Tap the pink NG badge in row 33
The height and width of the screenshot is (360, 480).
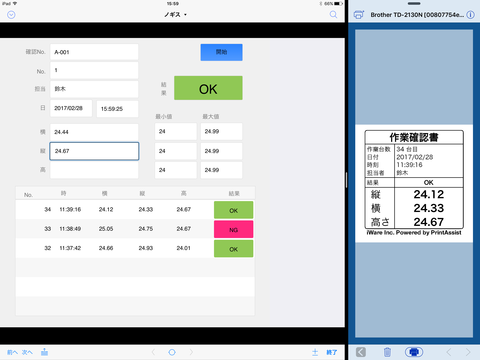(x=233, y=229)
